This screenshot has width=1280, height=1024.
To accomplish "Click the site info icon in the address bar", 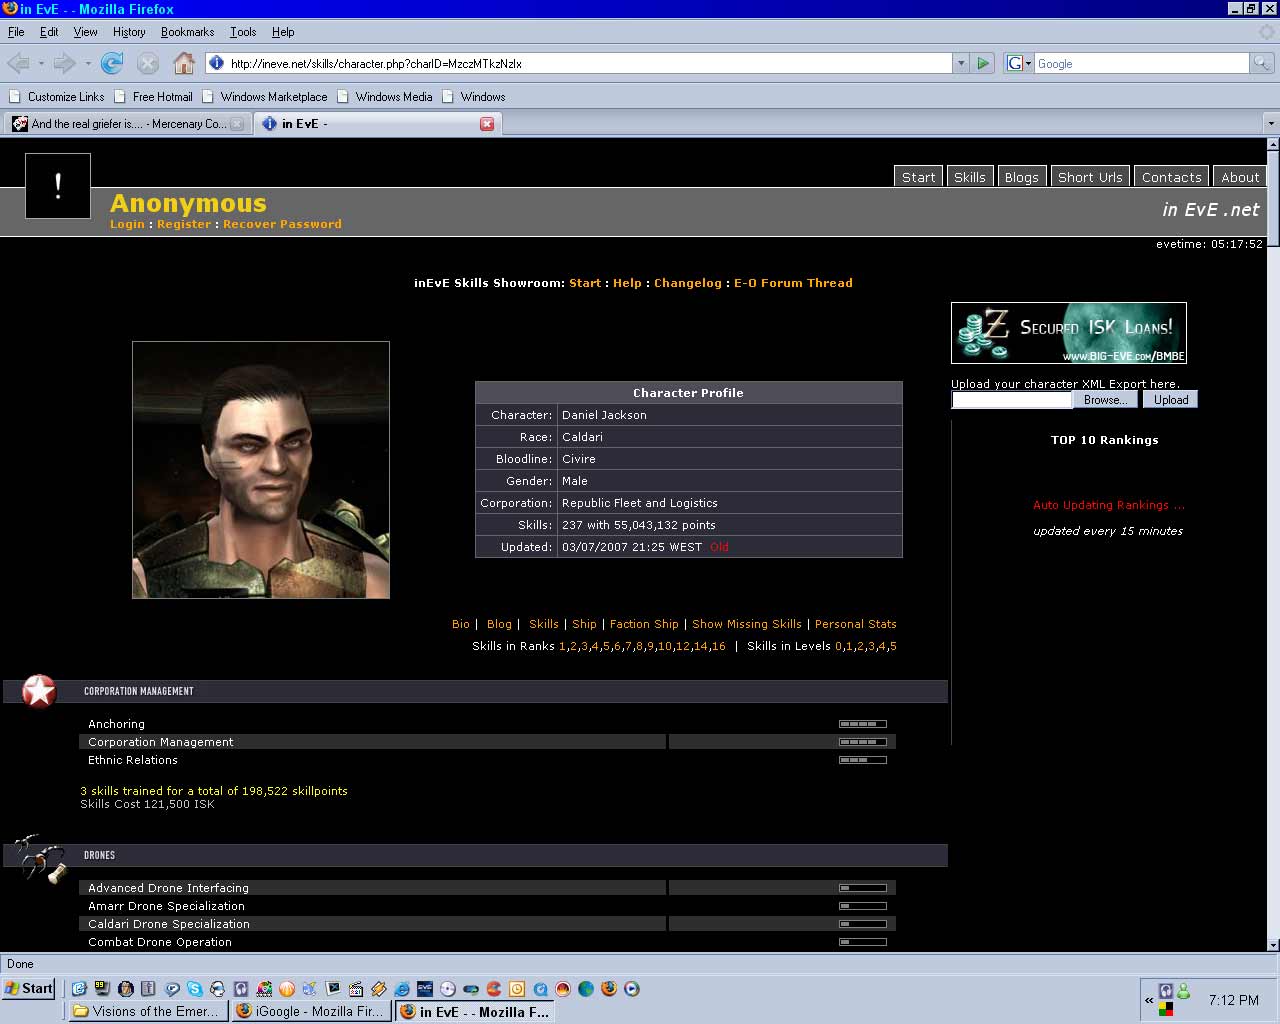I will pos(216,63).
